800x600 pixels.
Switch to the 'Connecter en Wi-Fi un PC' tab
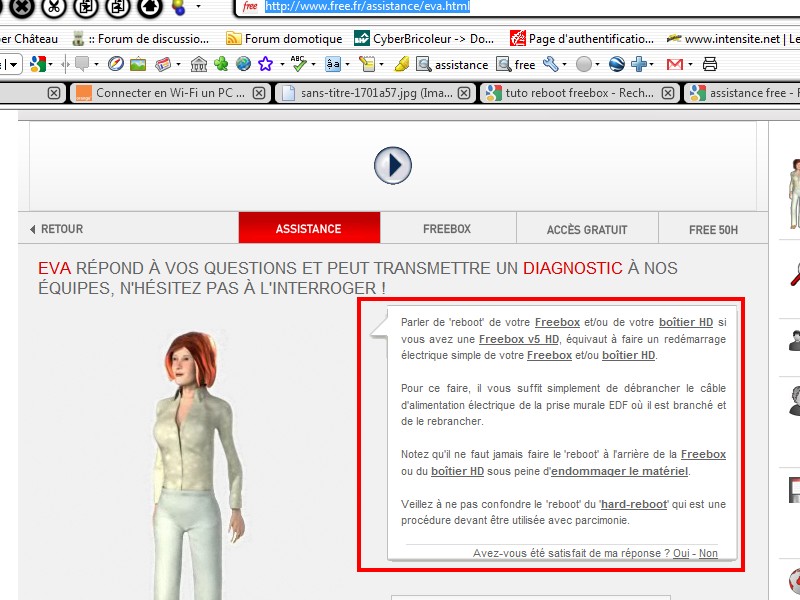point(162,93)
